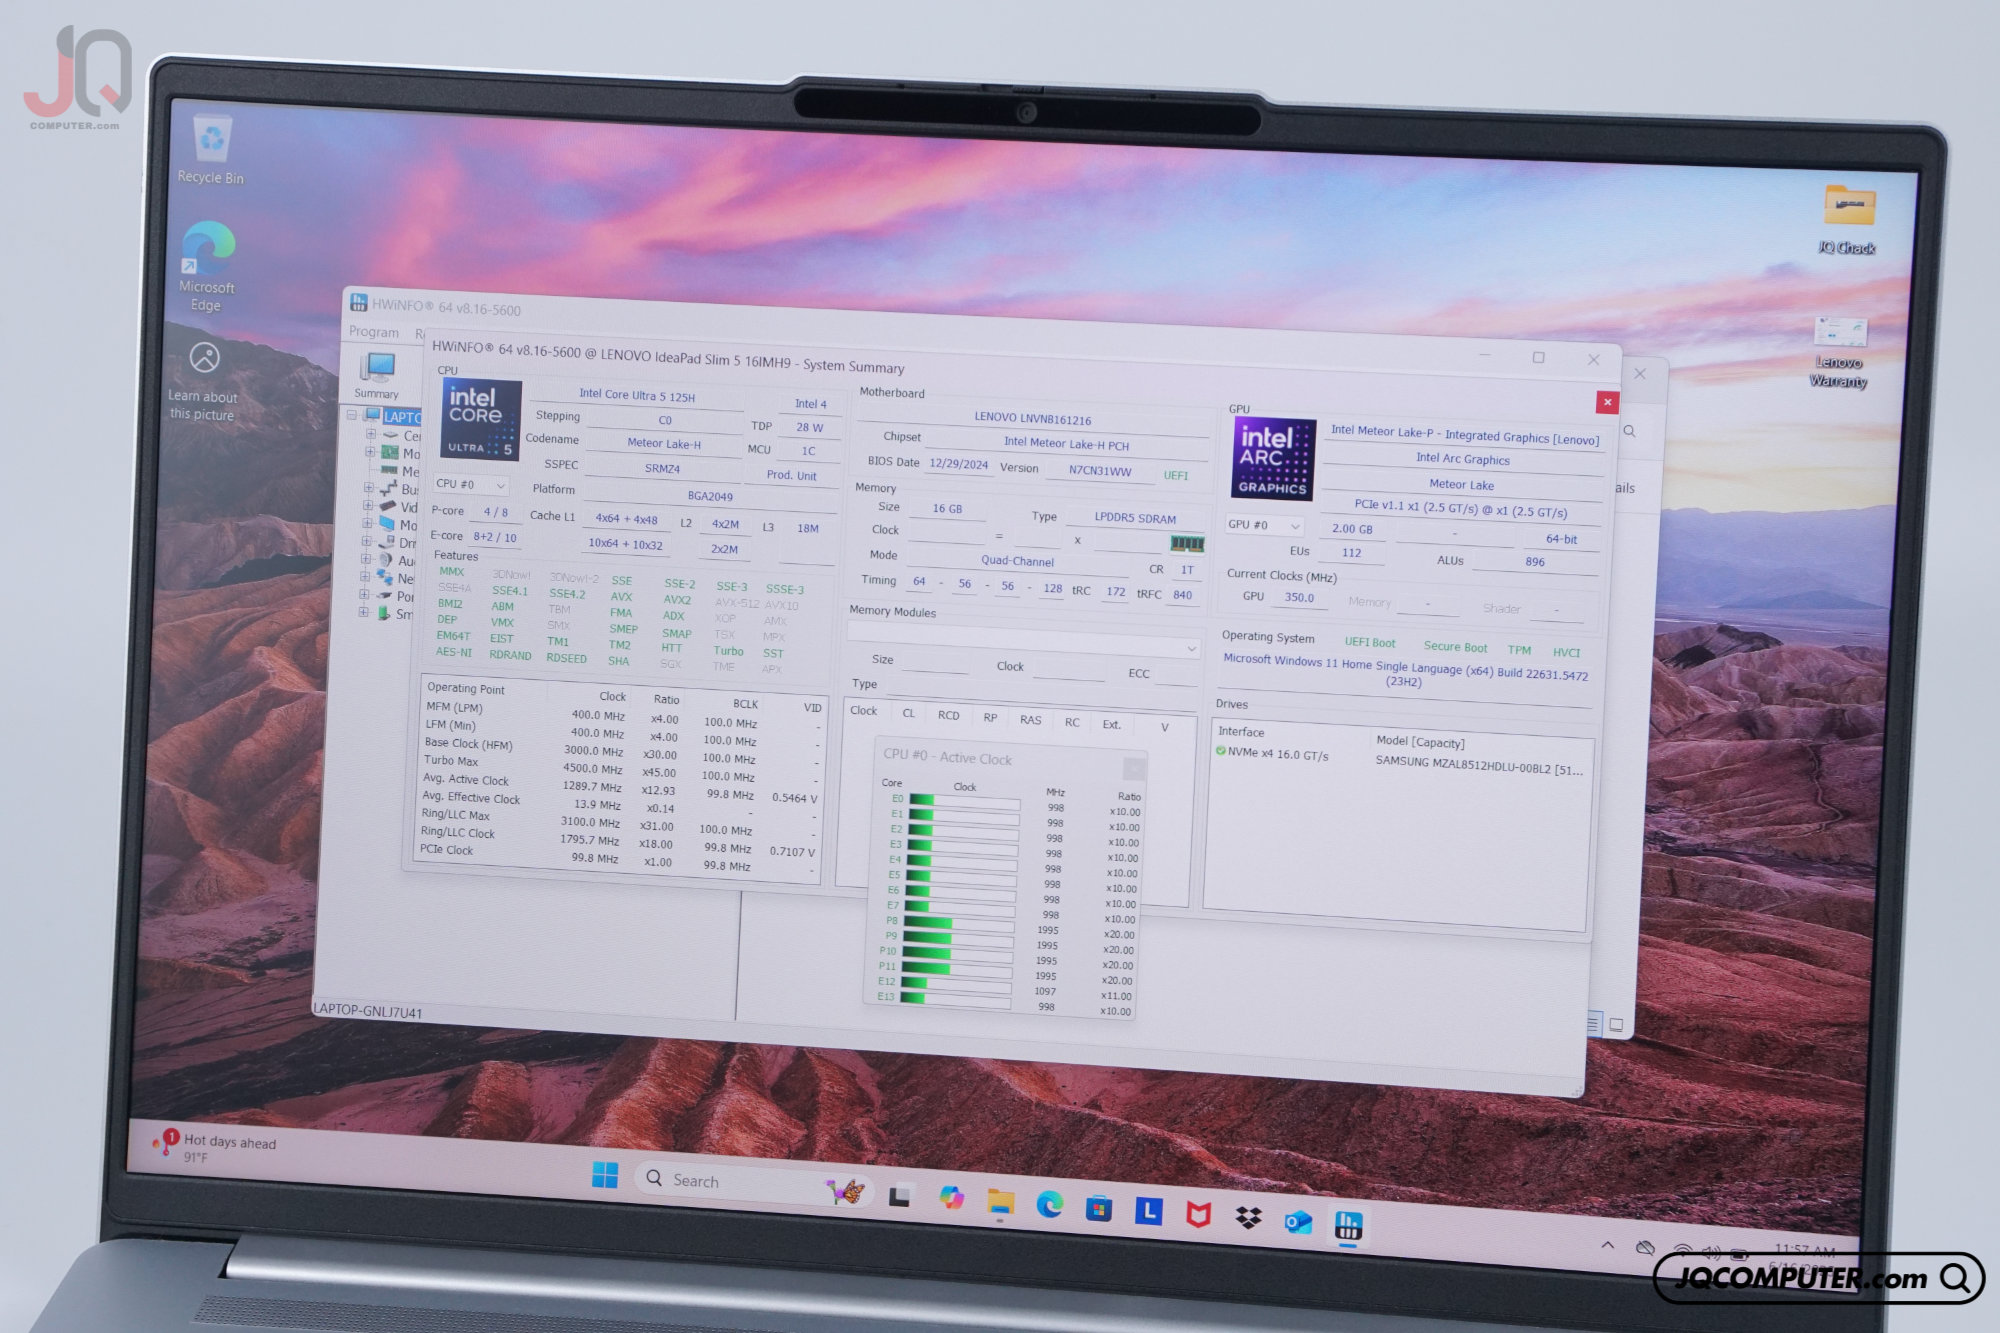Open the Summary toolbar icon in HWiNFO

pos(377,376)
